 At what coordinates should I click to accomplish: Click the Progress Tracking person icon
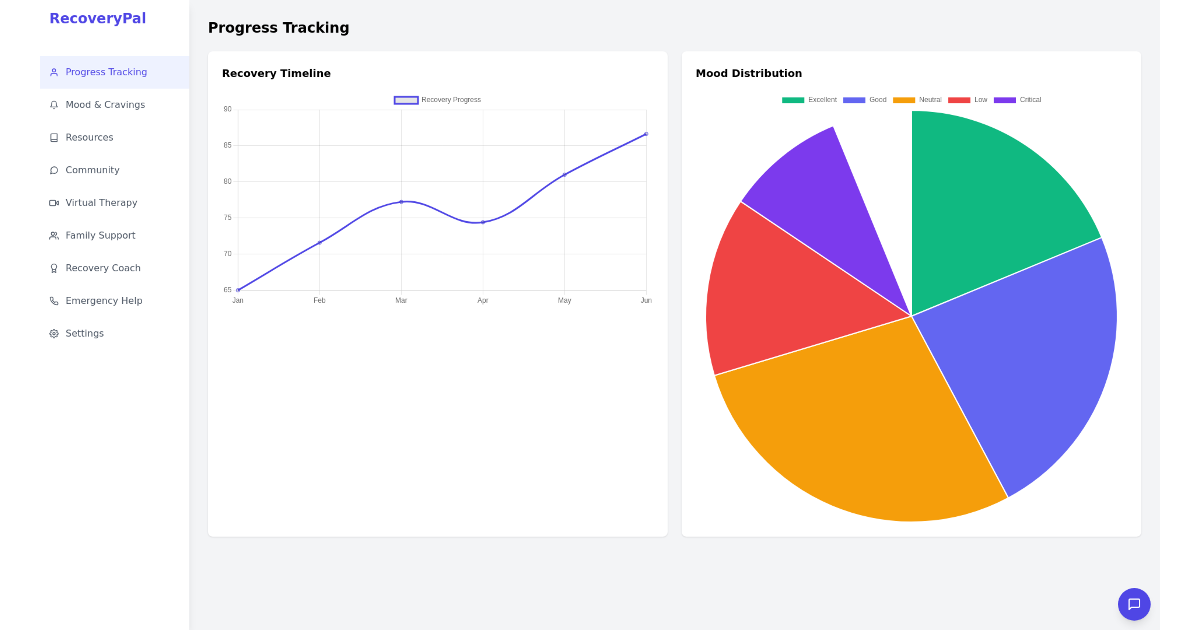(53, 72)
